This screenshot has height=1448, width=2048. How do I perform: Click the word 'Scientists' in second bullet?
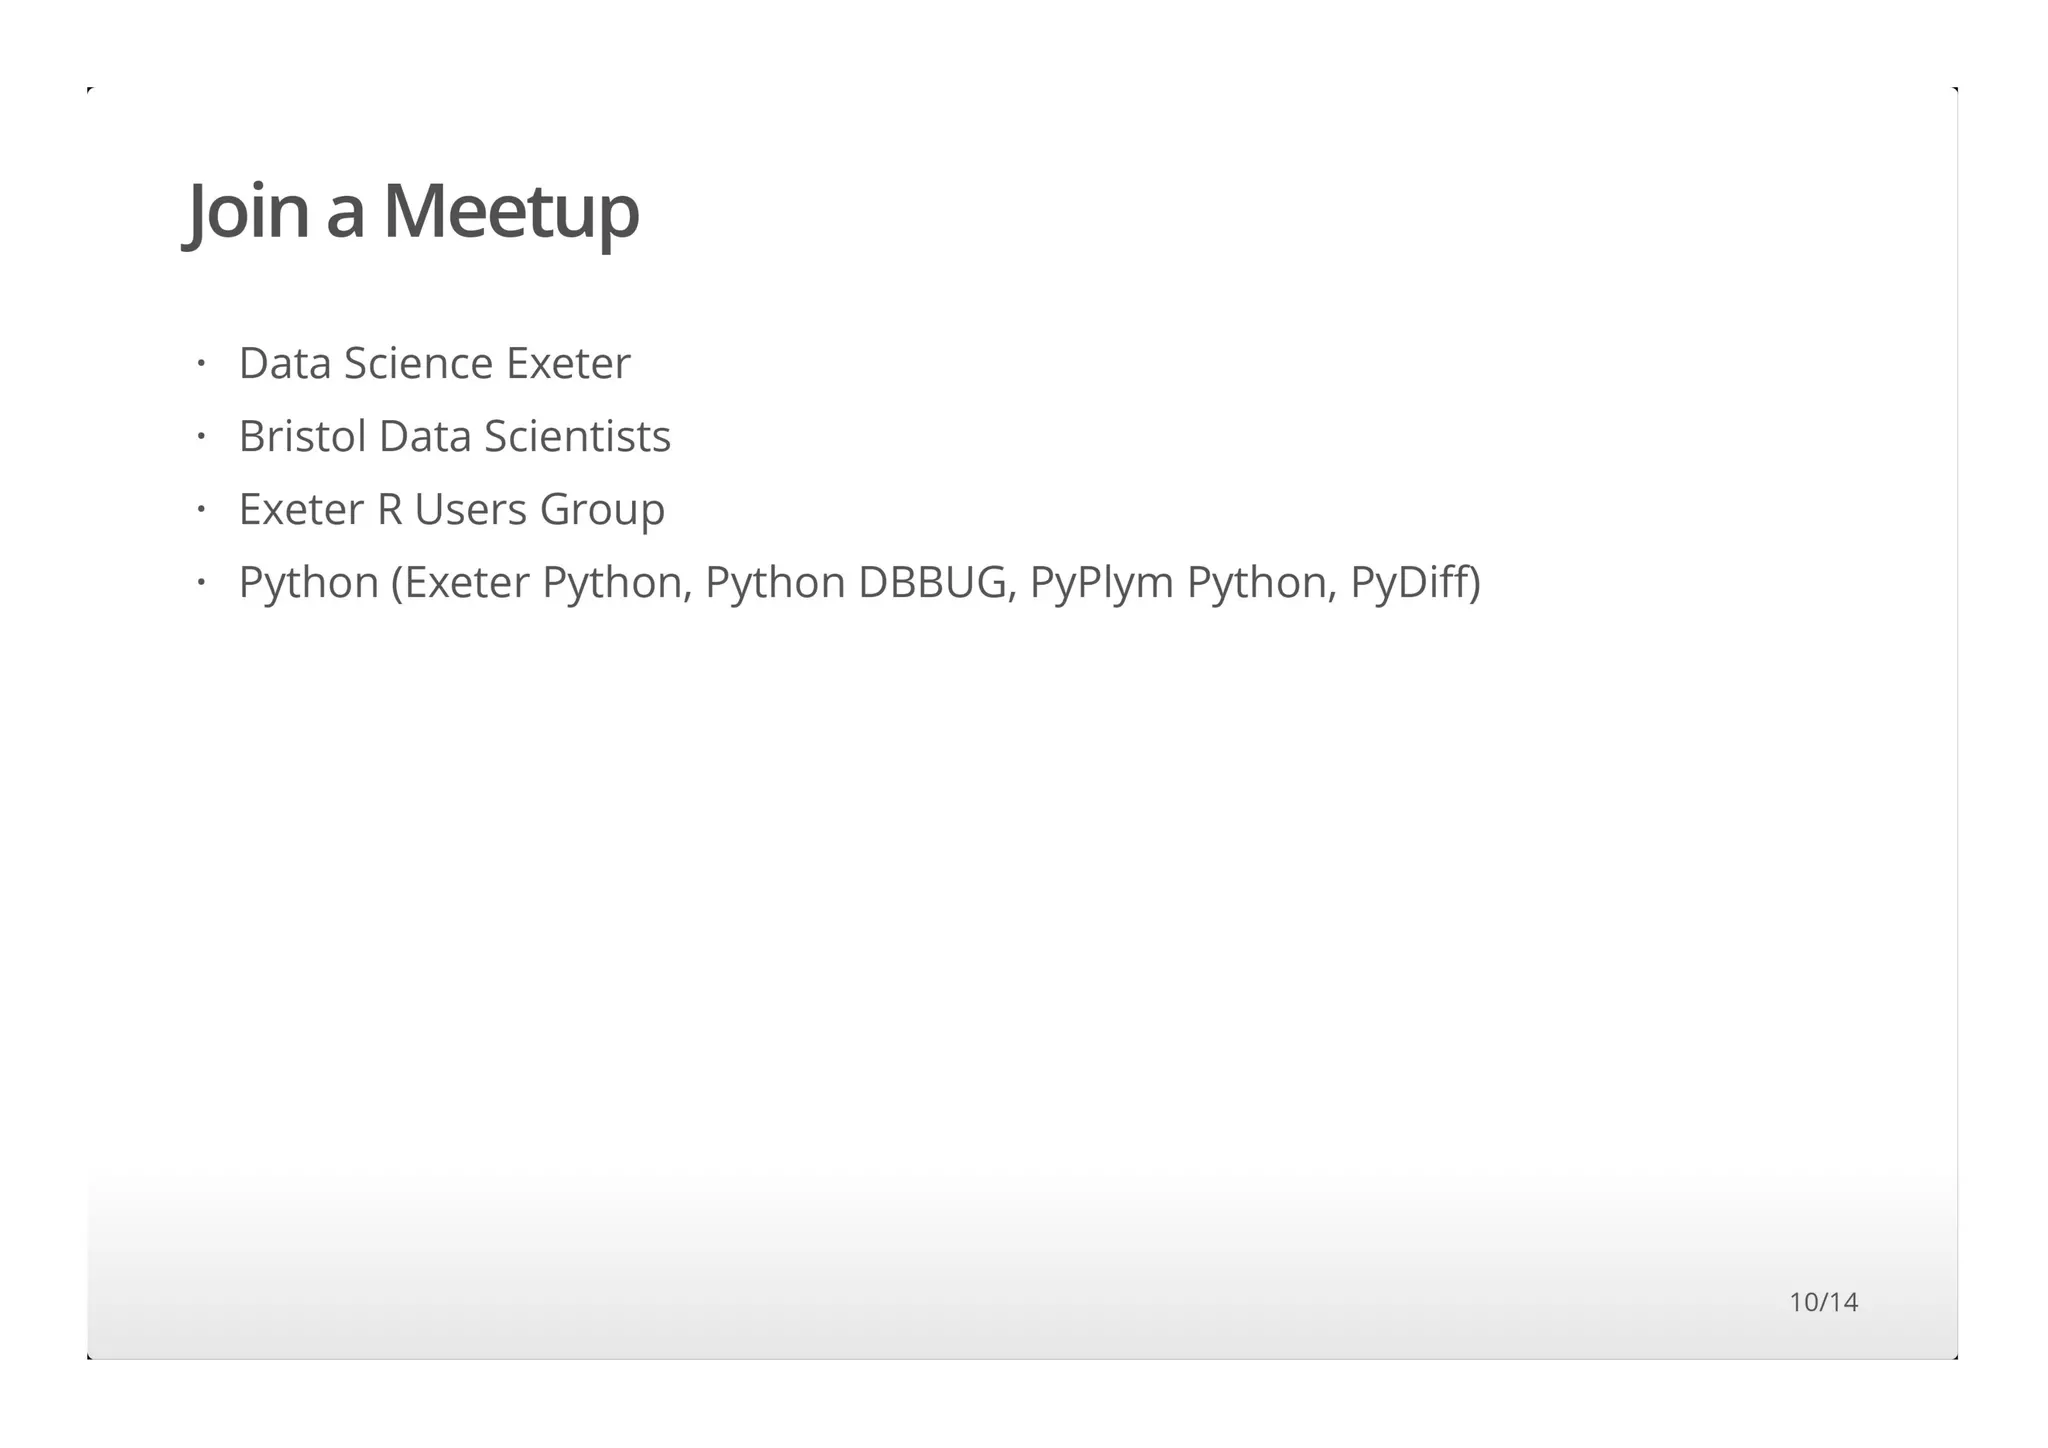point(577,436)
